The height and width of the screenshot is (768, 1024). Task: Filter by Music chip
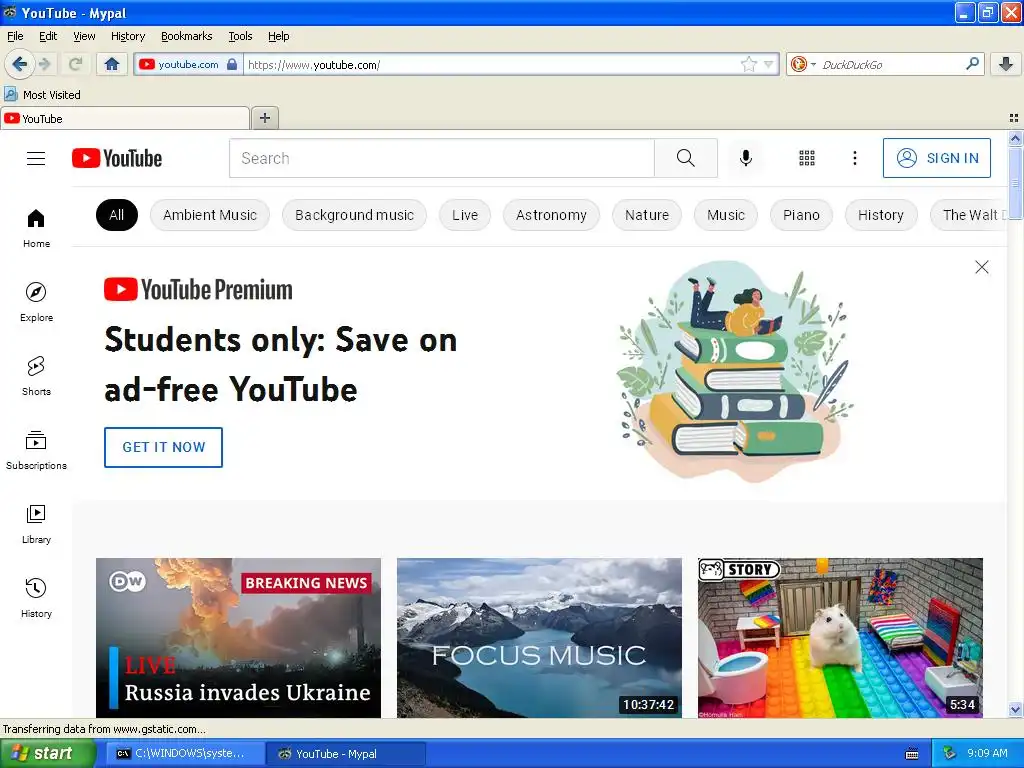click(x=726, y=215)
